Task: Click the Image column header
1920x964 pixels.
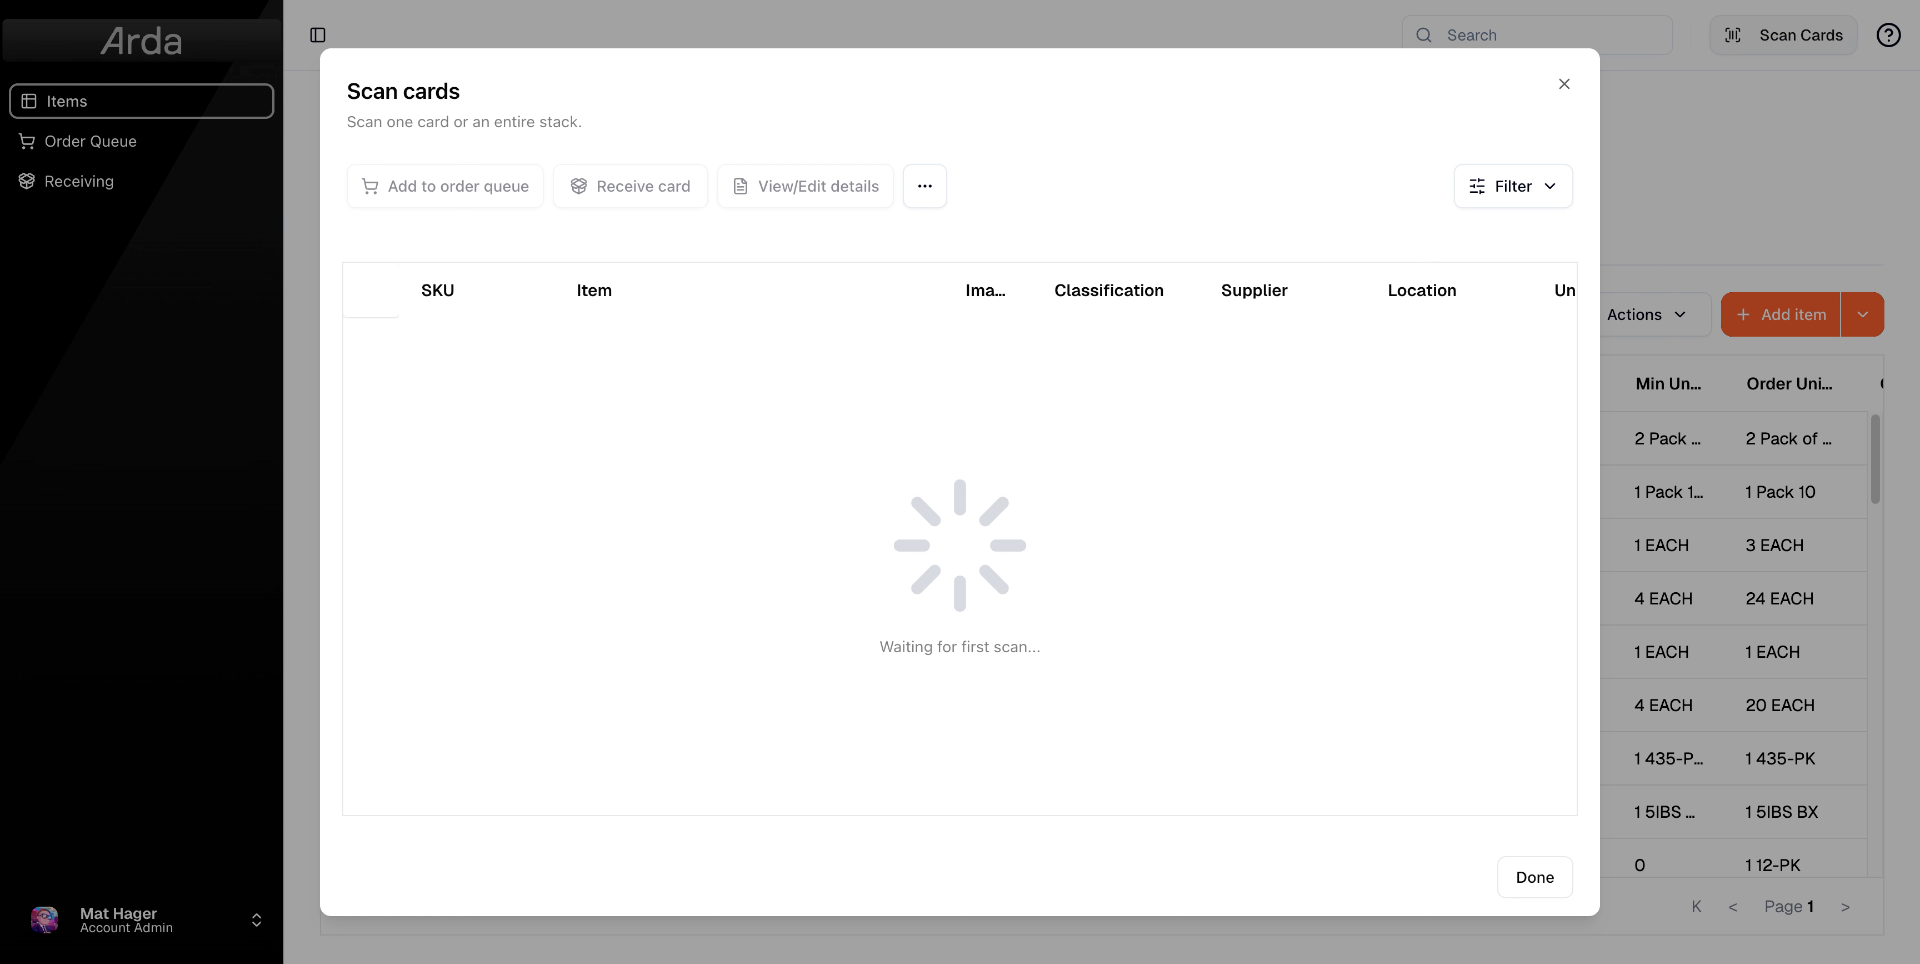Action: coord(985,290)
